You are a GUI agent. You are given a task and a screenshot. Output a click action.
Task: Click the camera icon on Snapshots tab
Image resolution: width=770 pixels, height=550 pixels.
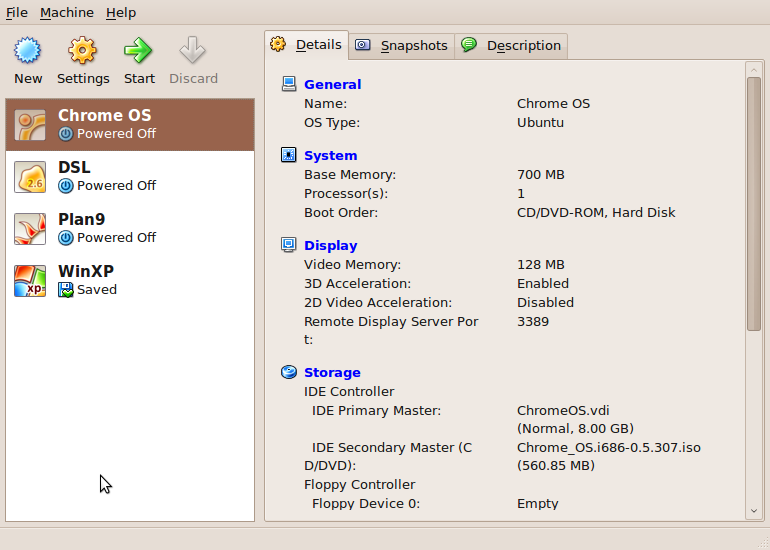pyautogui.click(x=362, y=45)
